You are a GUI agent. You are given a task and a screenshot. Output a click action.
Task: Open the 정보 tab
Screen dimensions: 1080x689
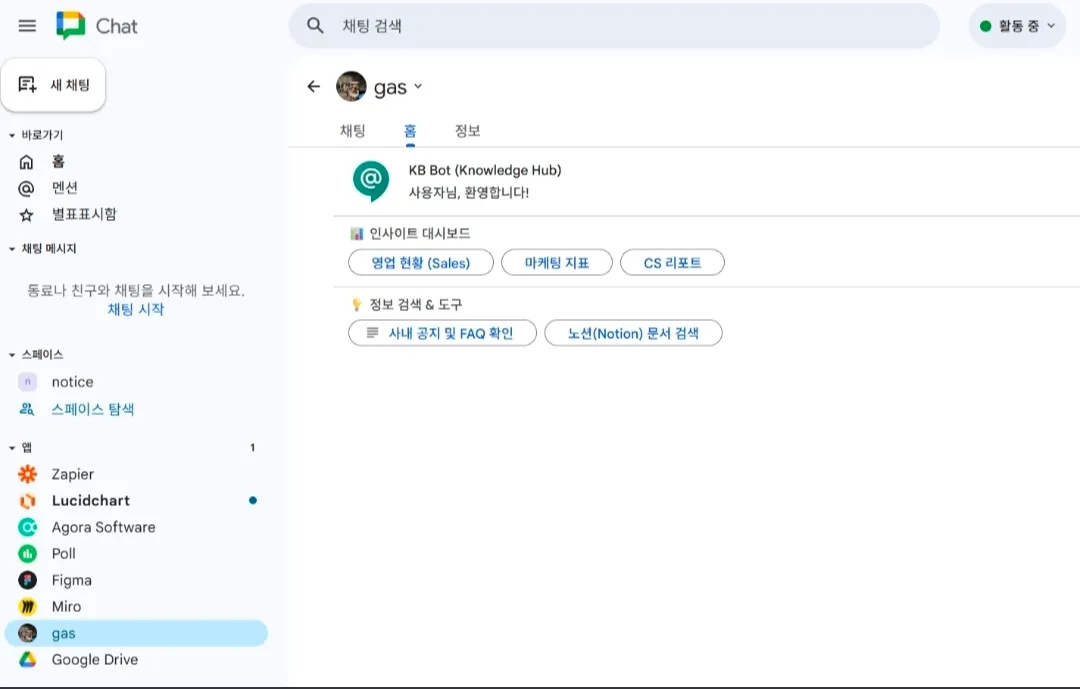(x=467, y=131)
